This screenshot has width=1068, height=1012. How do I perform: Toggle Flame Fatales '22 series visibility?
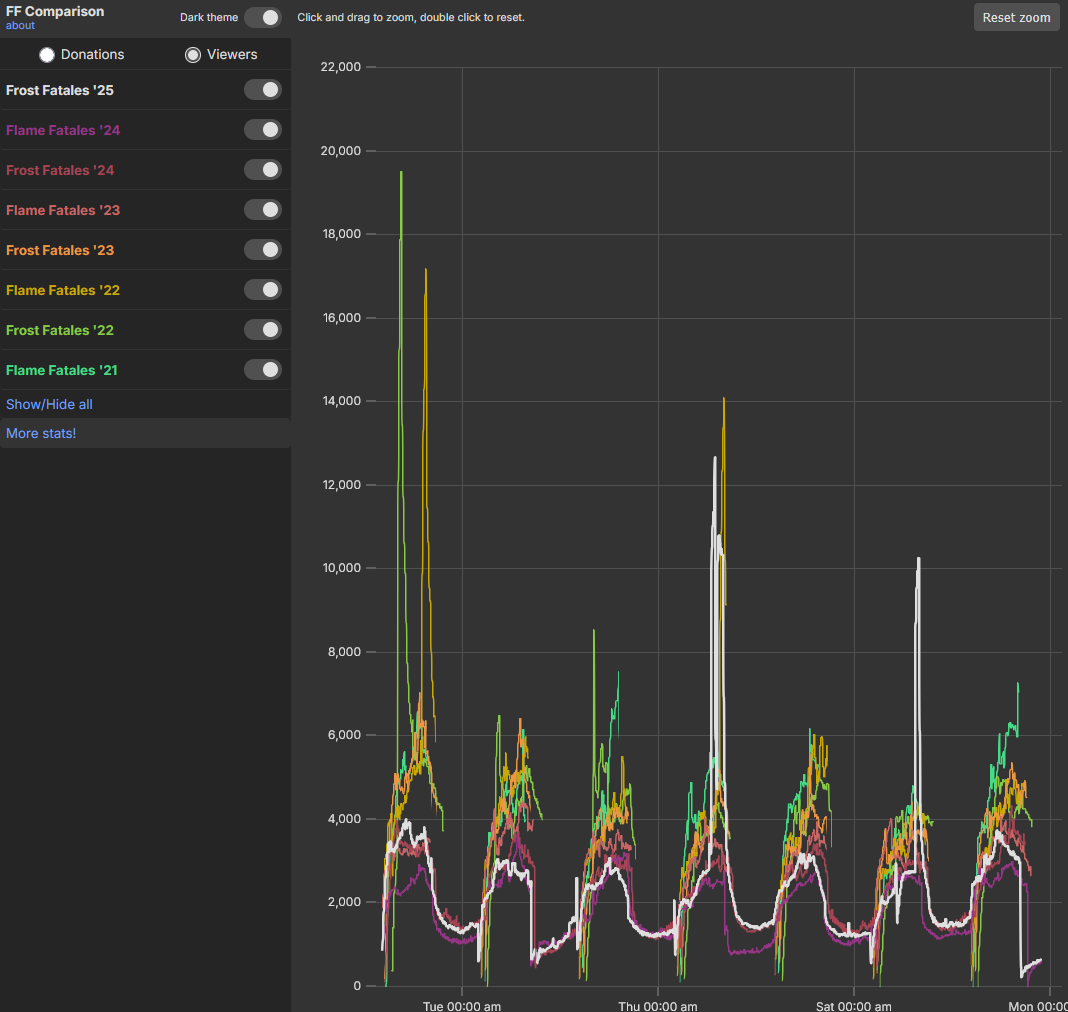point(263,290)
